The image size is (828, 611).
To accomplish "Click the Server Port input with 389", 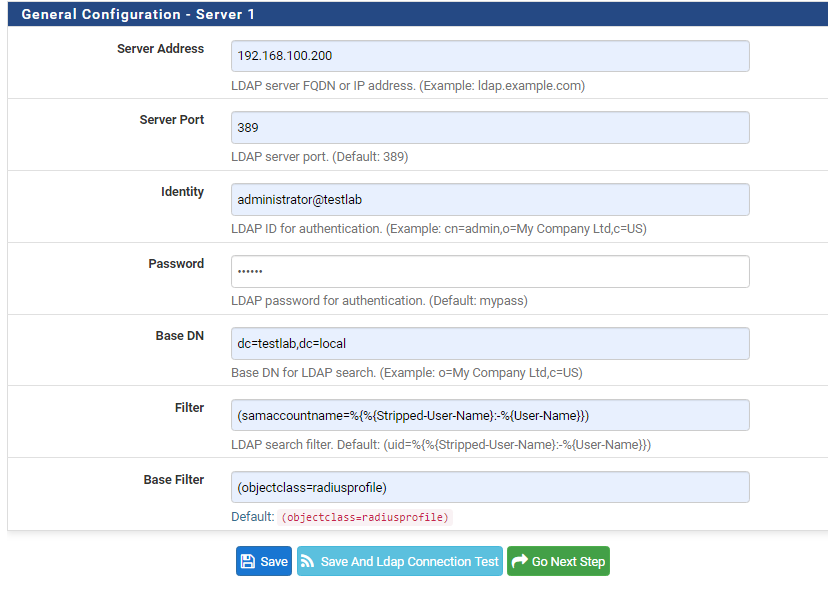I will pyautogui.click(x=490, y=127).
